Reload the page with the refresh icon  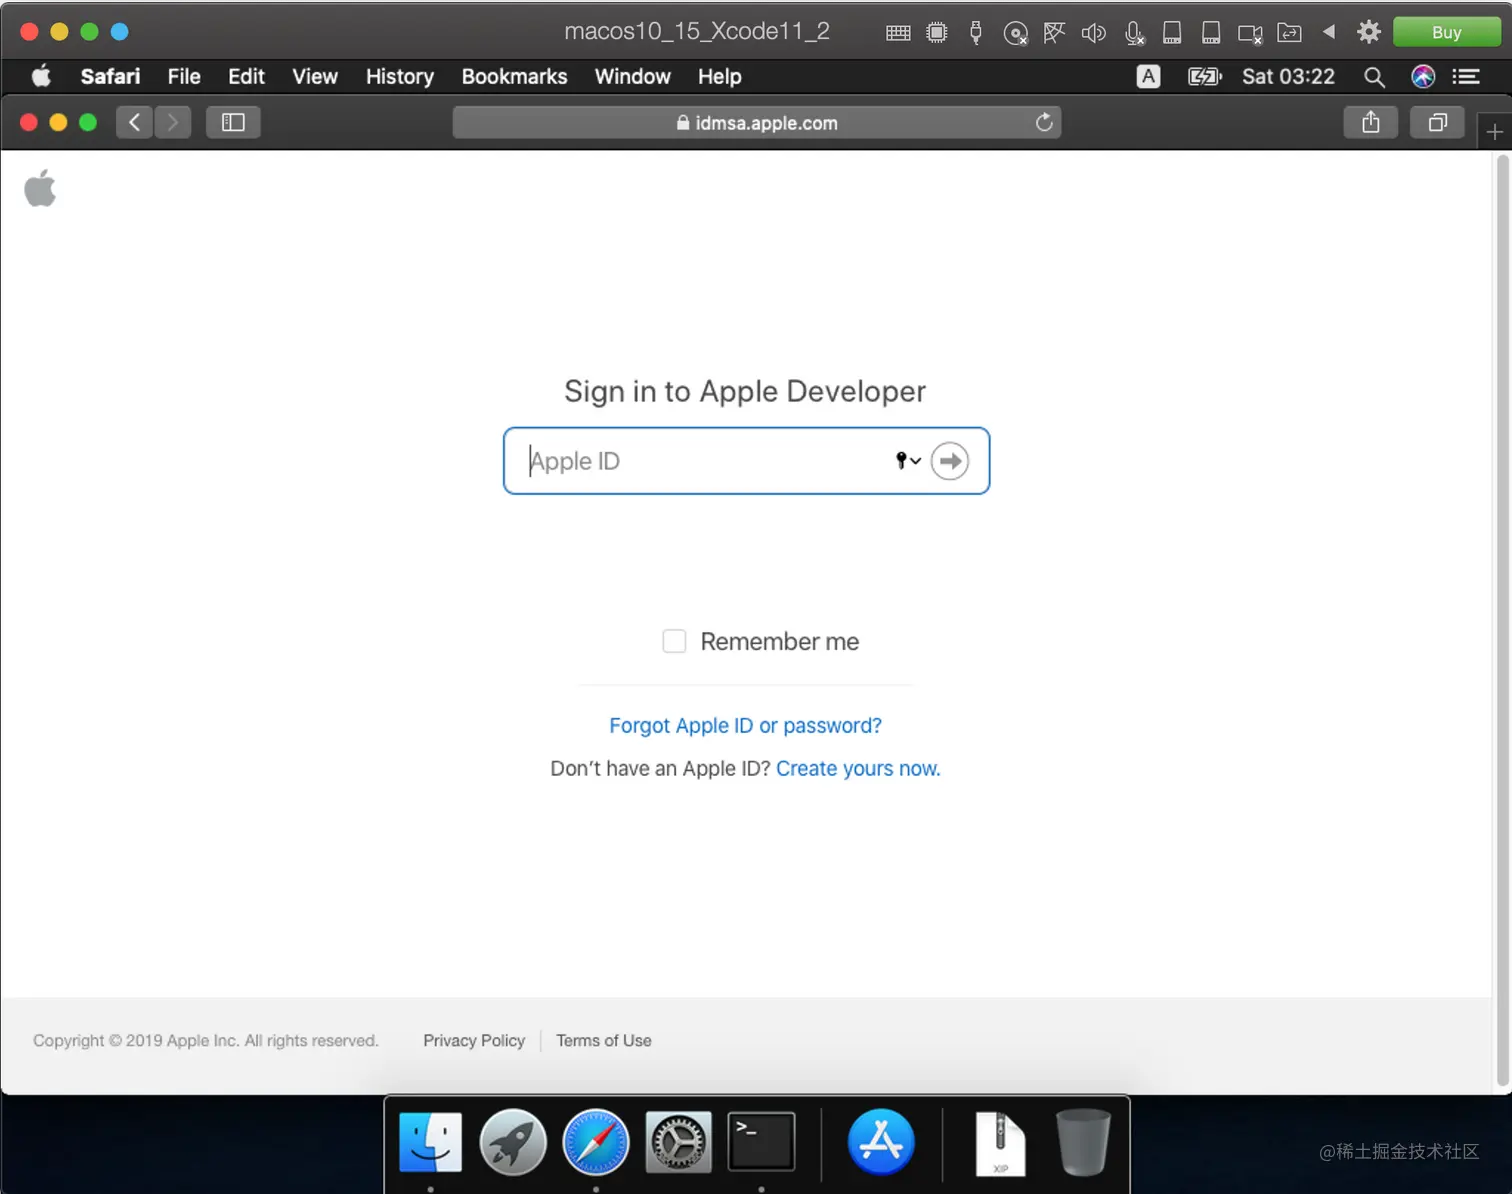tap(1044, 122)
